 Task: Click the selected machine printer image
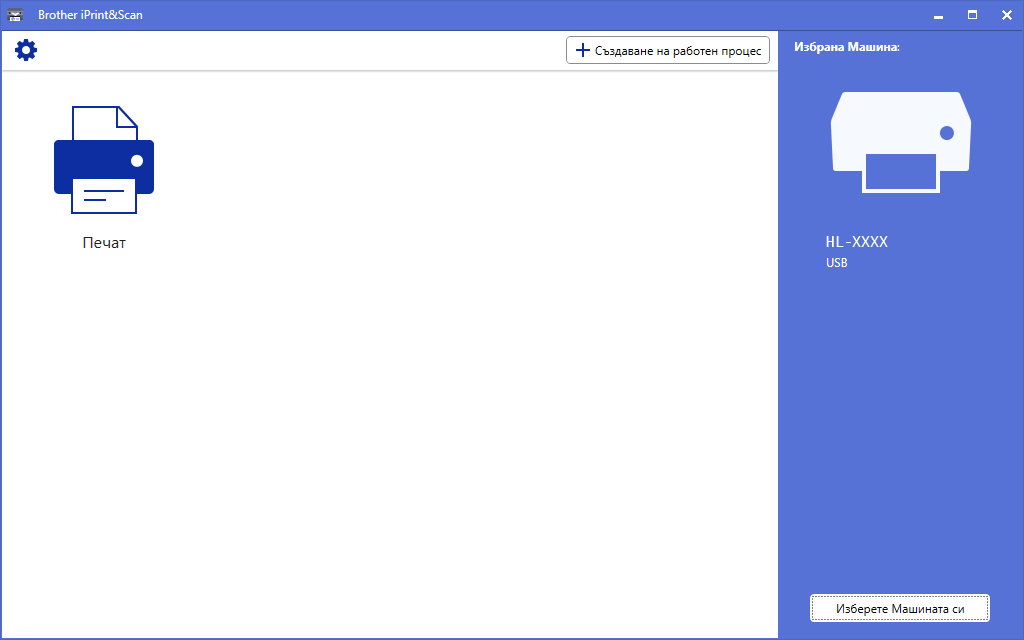point(901,142)
